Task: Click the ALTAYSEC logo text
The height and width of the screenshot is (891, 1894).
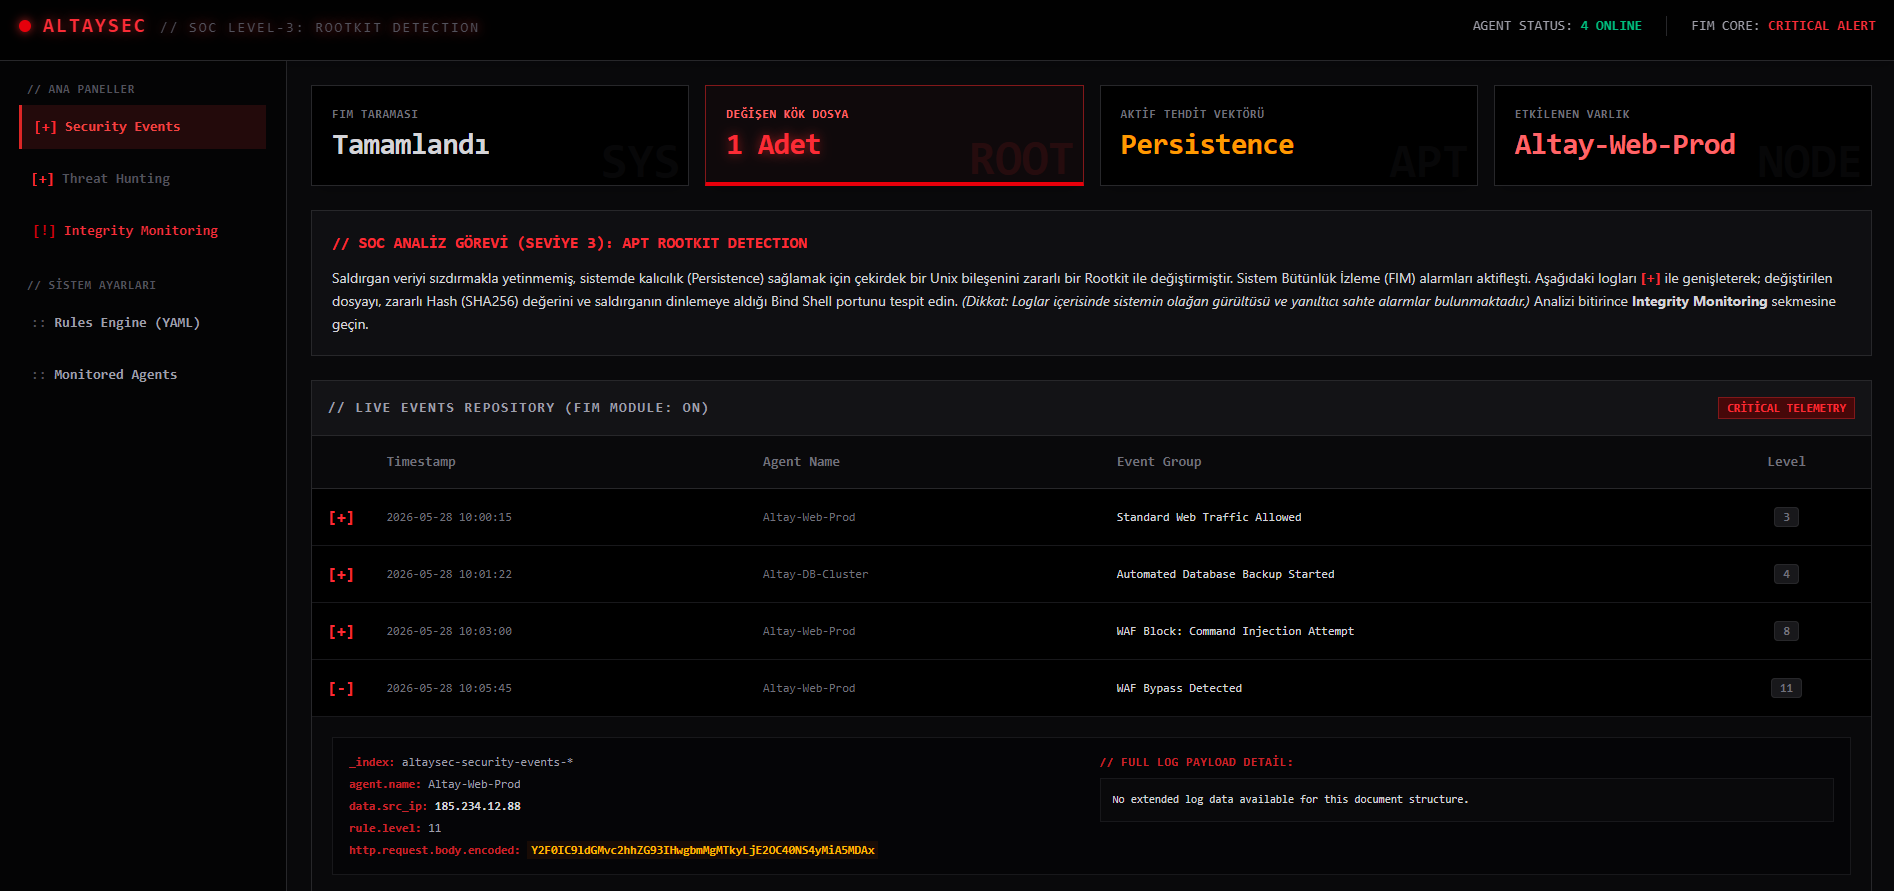Action: pyautogui.click(x=94, y=26)
